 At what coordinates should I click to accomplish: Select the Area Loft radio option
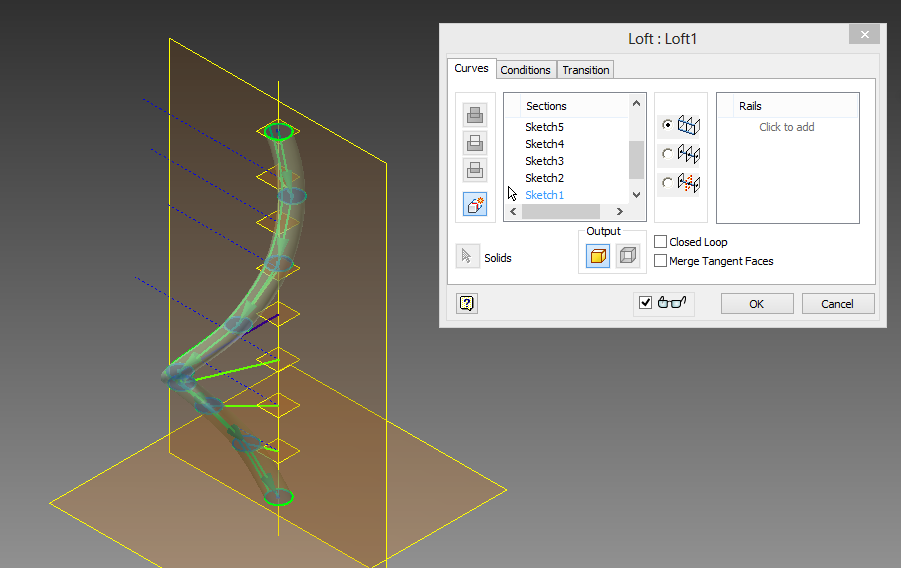tap(667, 182)
